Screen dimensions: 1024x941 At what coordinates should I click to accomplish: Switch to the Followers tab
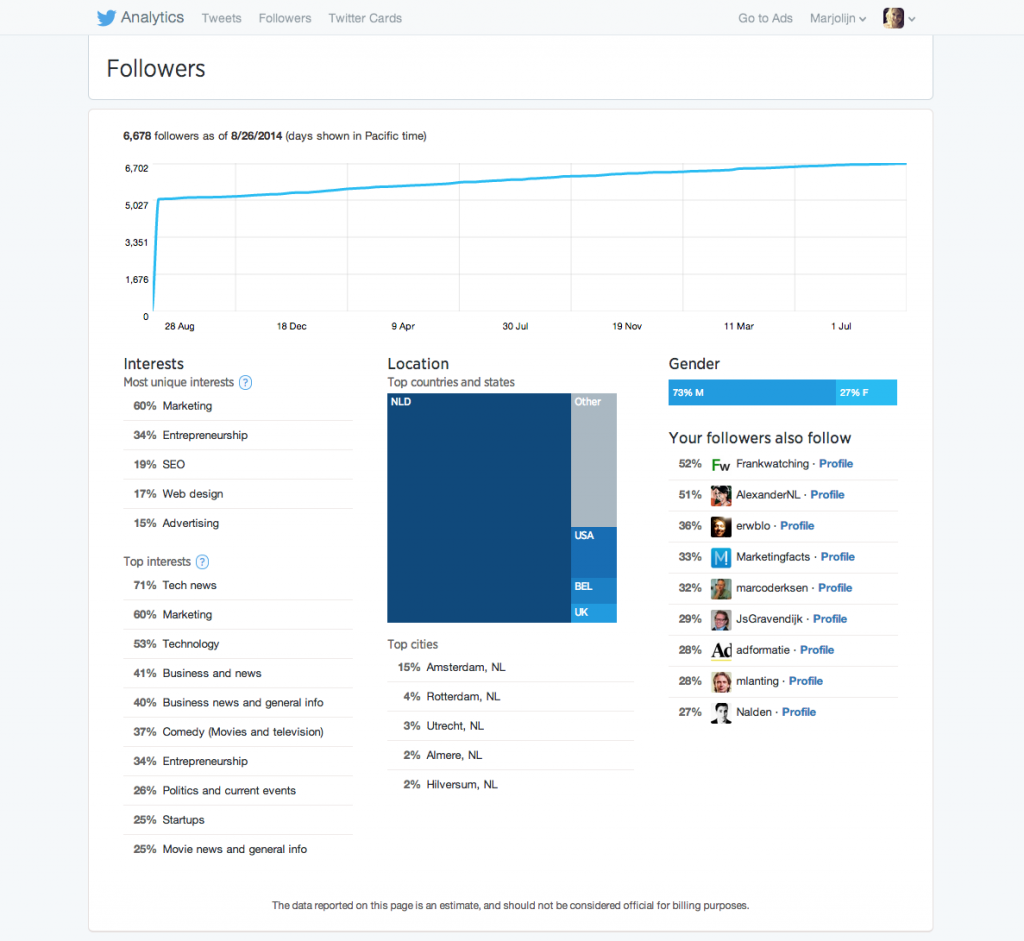coord(284,18)
